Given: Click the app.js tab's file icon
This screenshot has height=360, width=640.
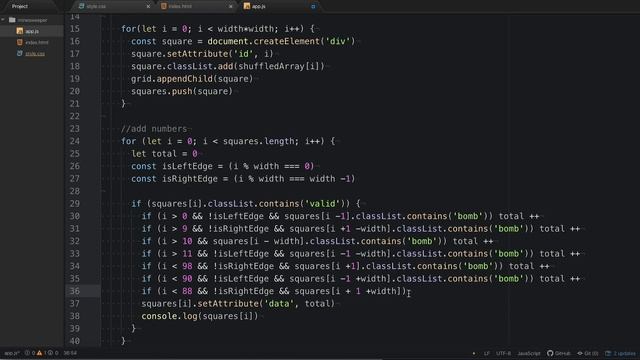Looking at the screenshot, I should 247,6.
